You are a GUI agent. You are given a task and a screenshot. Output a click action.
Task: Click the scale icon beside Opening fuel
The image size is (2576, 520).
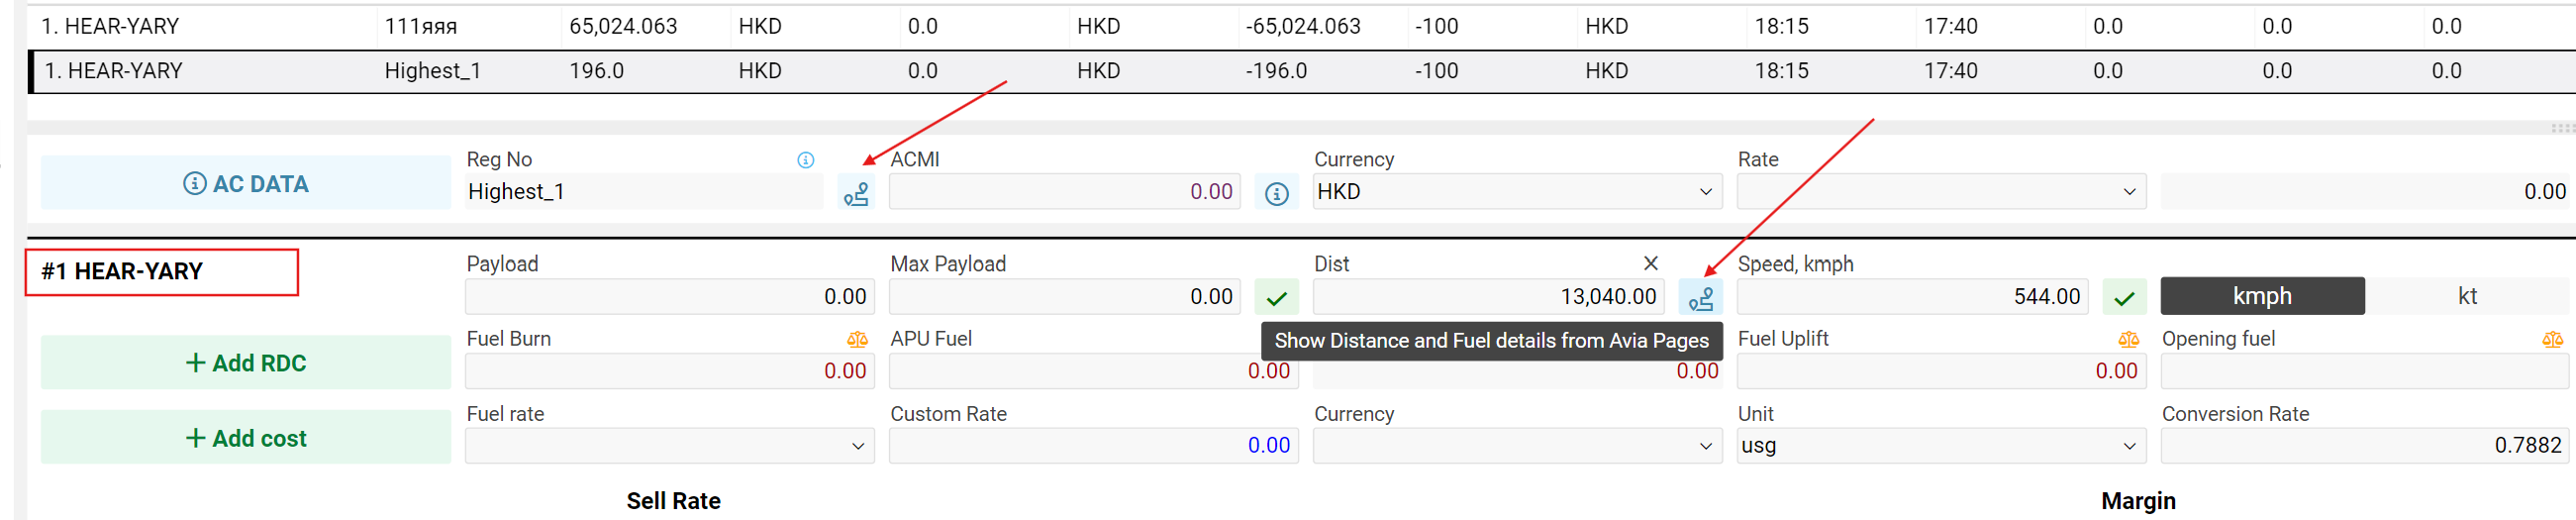click(x=2552, y=340)
